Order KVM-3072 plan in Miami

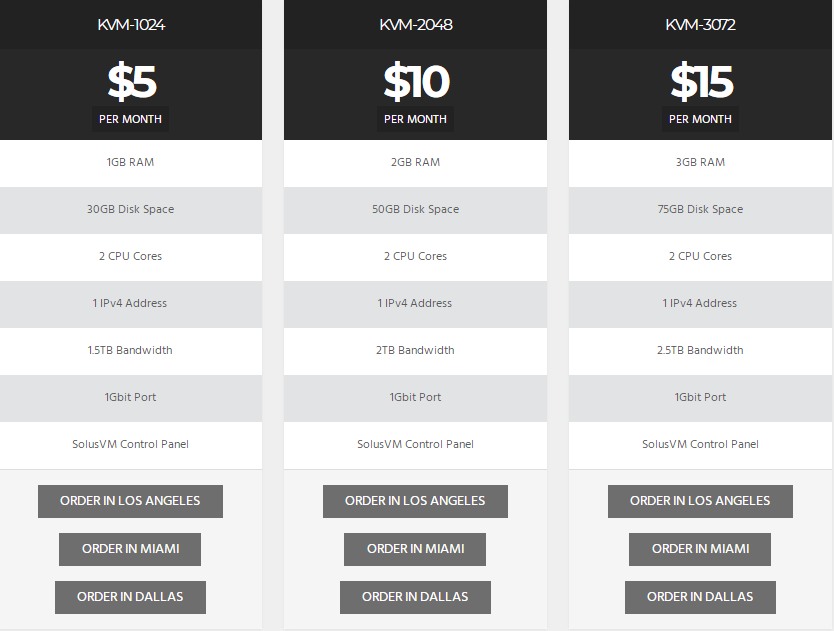tap(700, 549)
